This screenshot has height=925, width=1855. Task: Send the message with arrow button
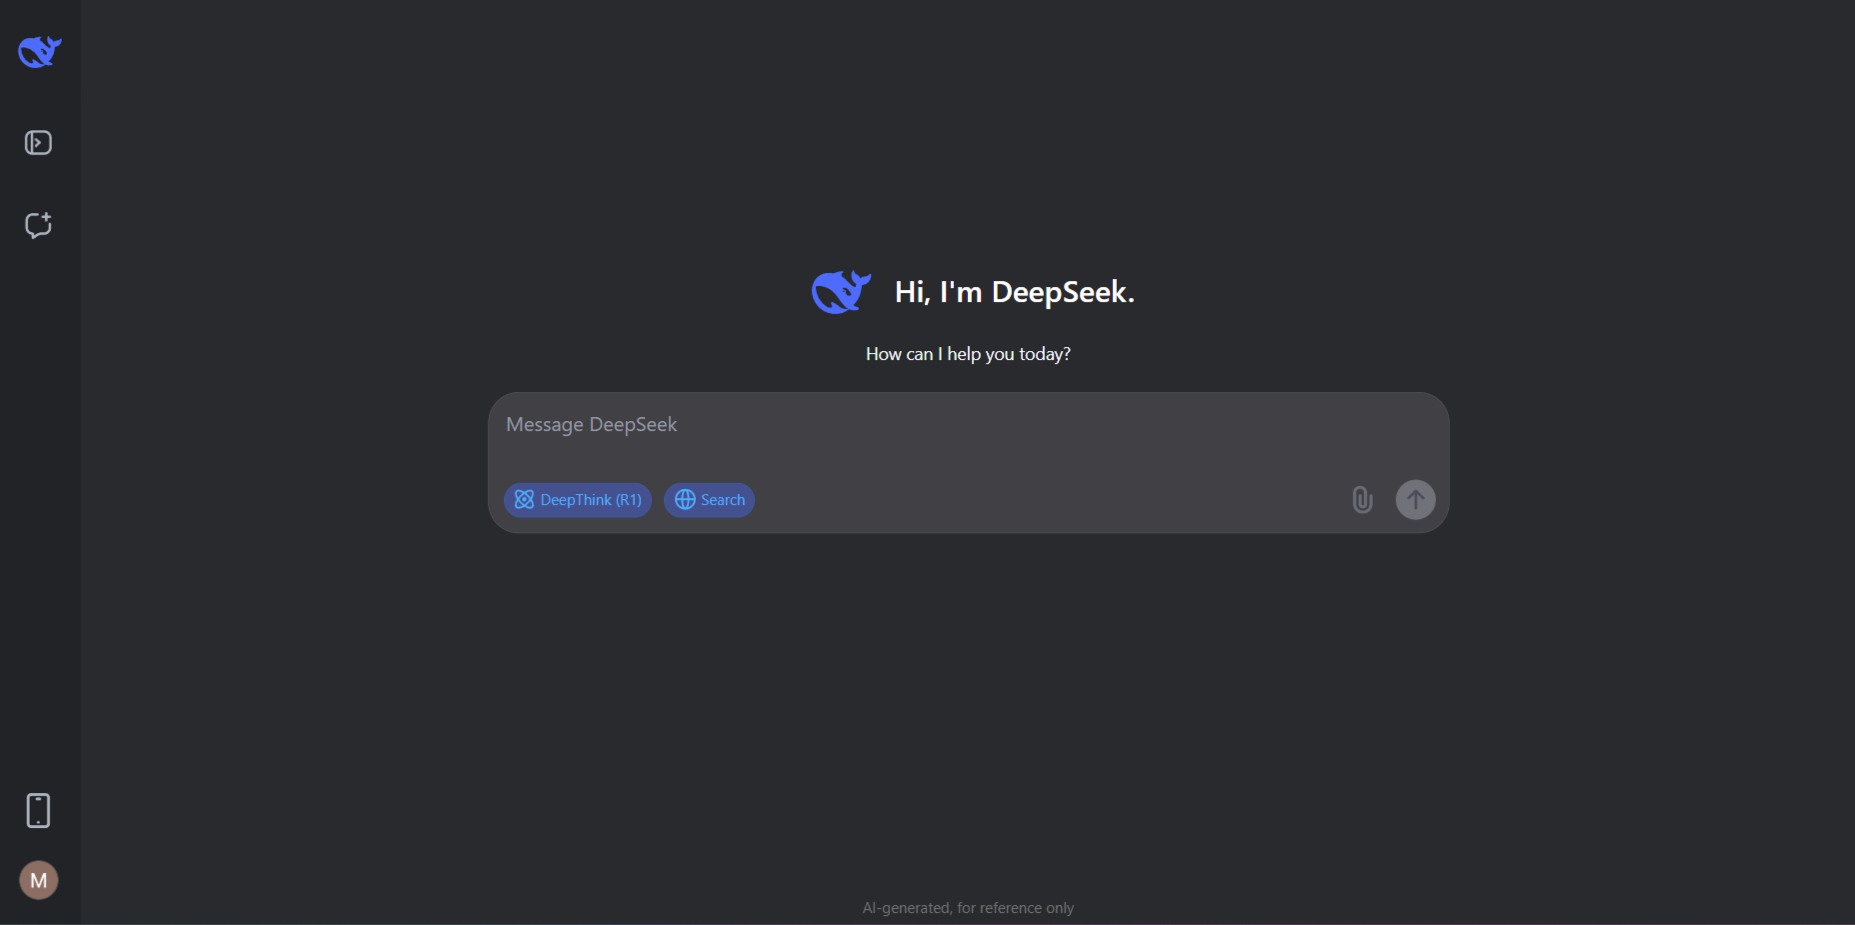point(1415,500)
